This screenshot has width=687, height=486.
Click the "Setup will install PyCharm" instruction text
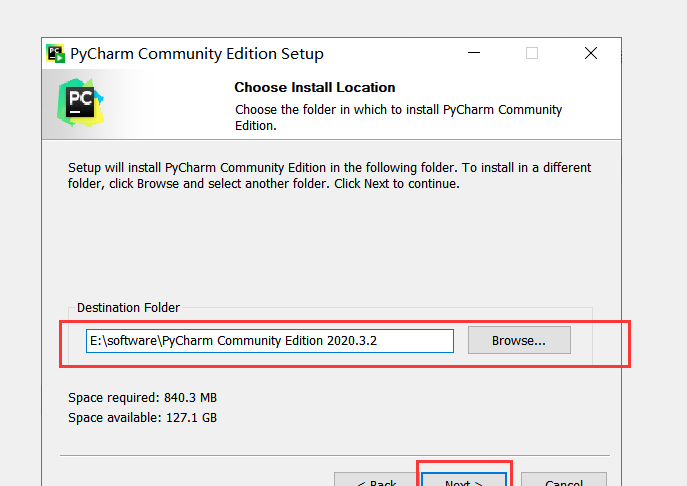(x=329, y=175)
